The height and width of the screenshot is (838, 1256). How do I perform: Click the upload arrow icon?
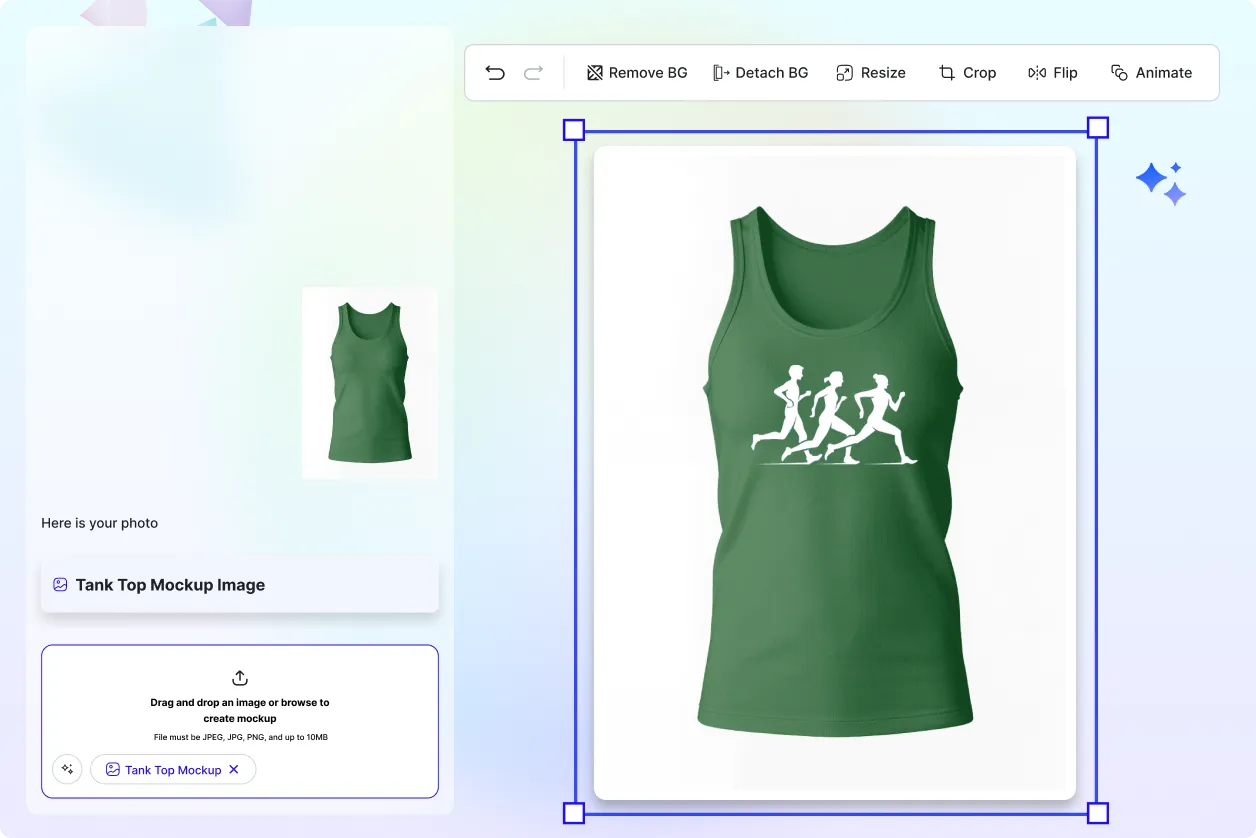pyautogui.click(x=239, y=678)
